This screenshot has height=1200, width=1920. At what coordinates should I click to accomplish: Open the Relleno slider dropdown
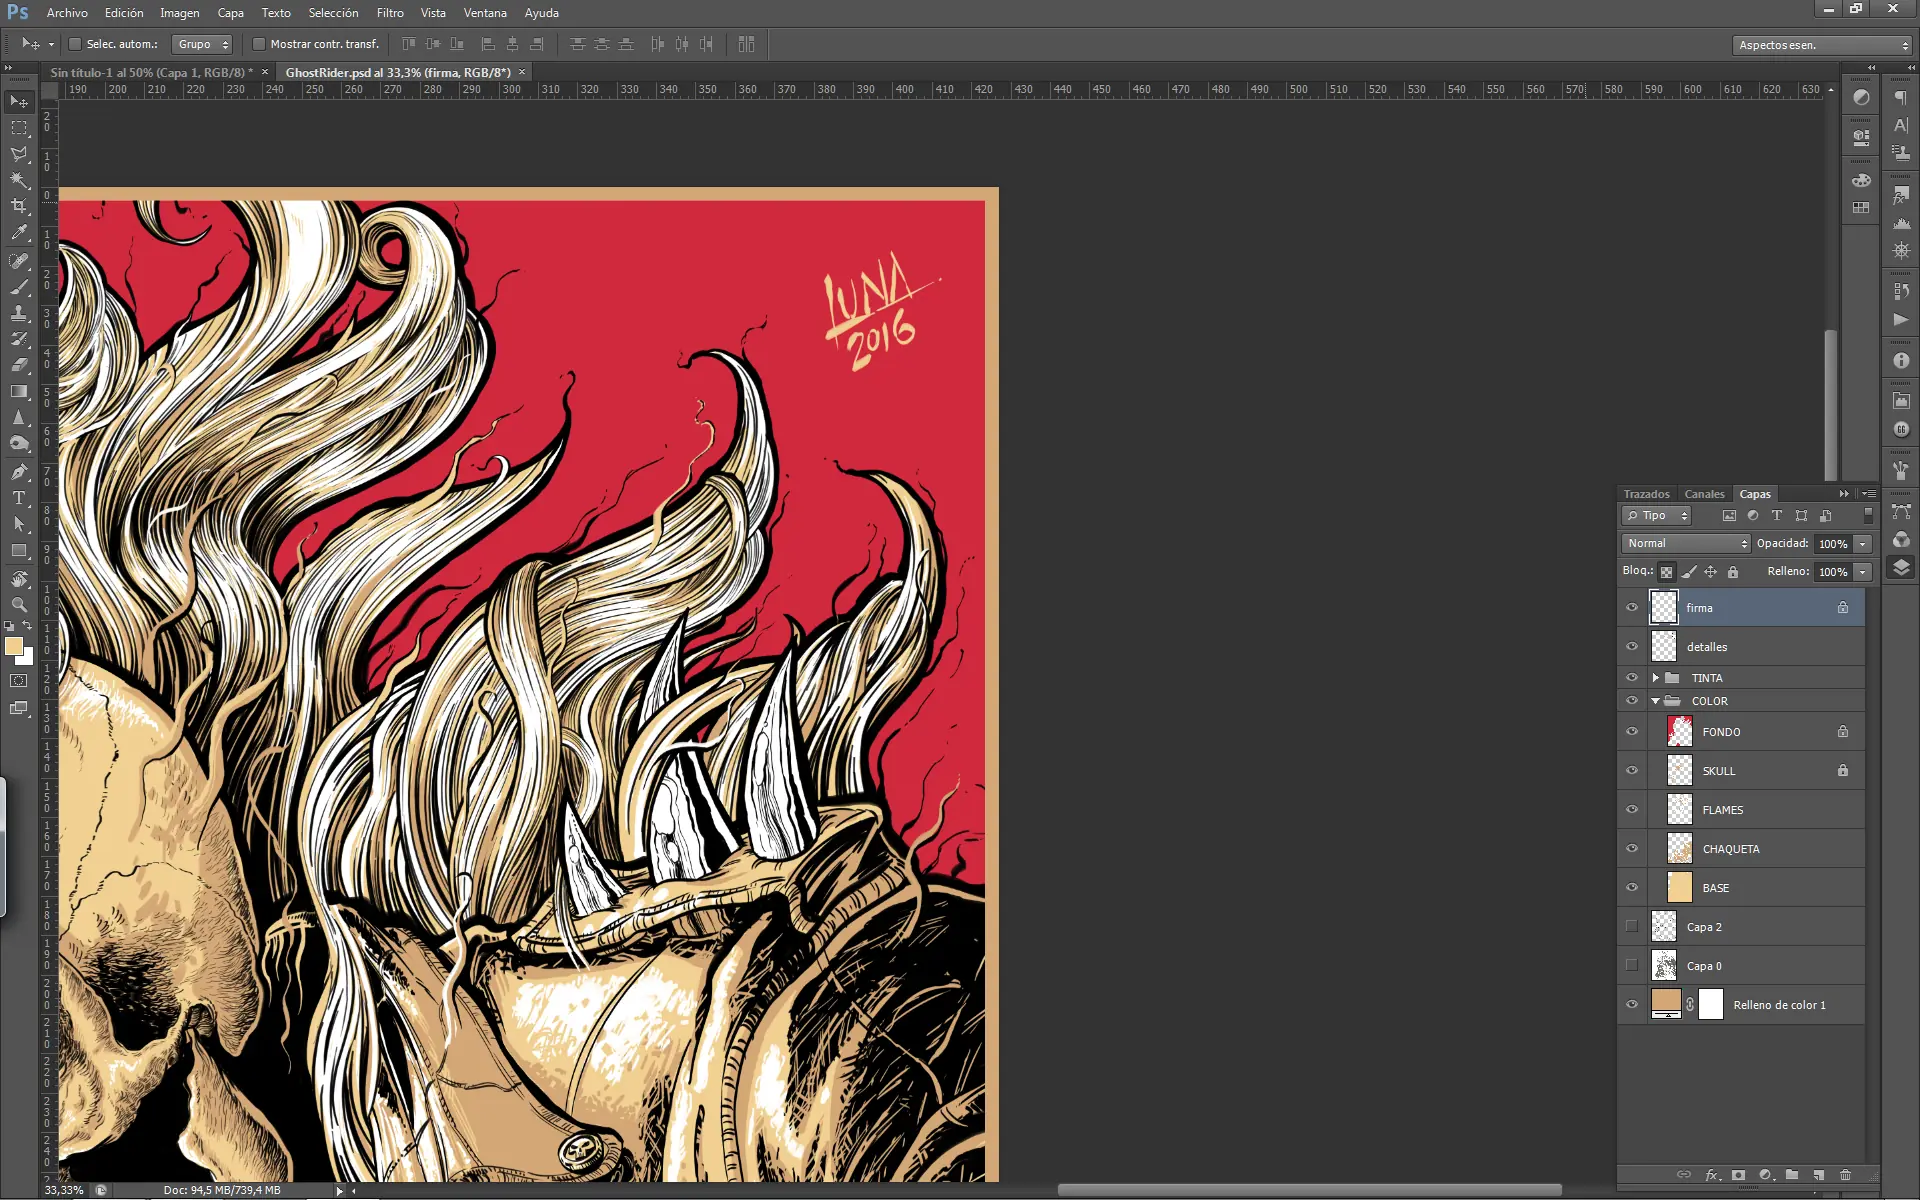coord(1862,572)
